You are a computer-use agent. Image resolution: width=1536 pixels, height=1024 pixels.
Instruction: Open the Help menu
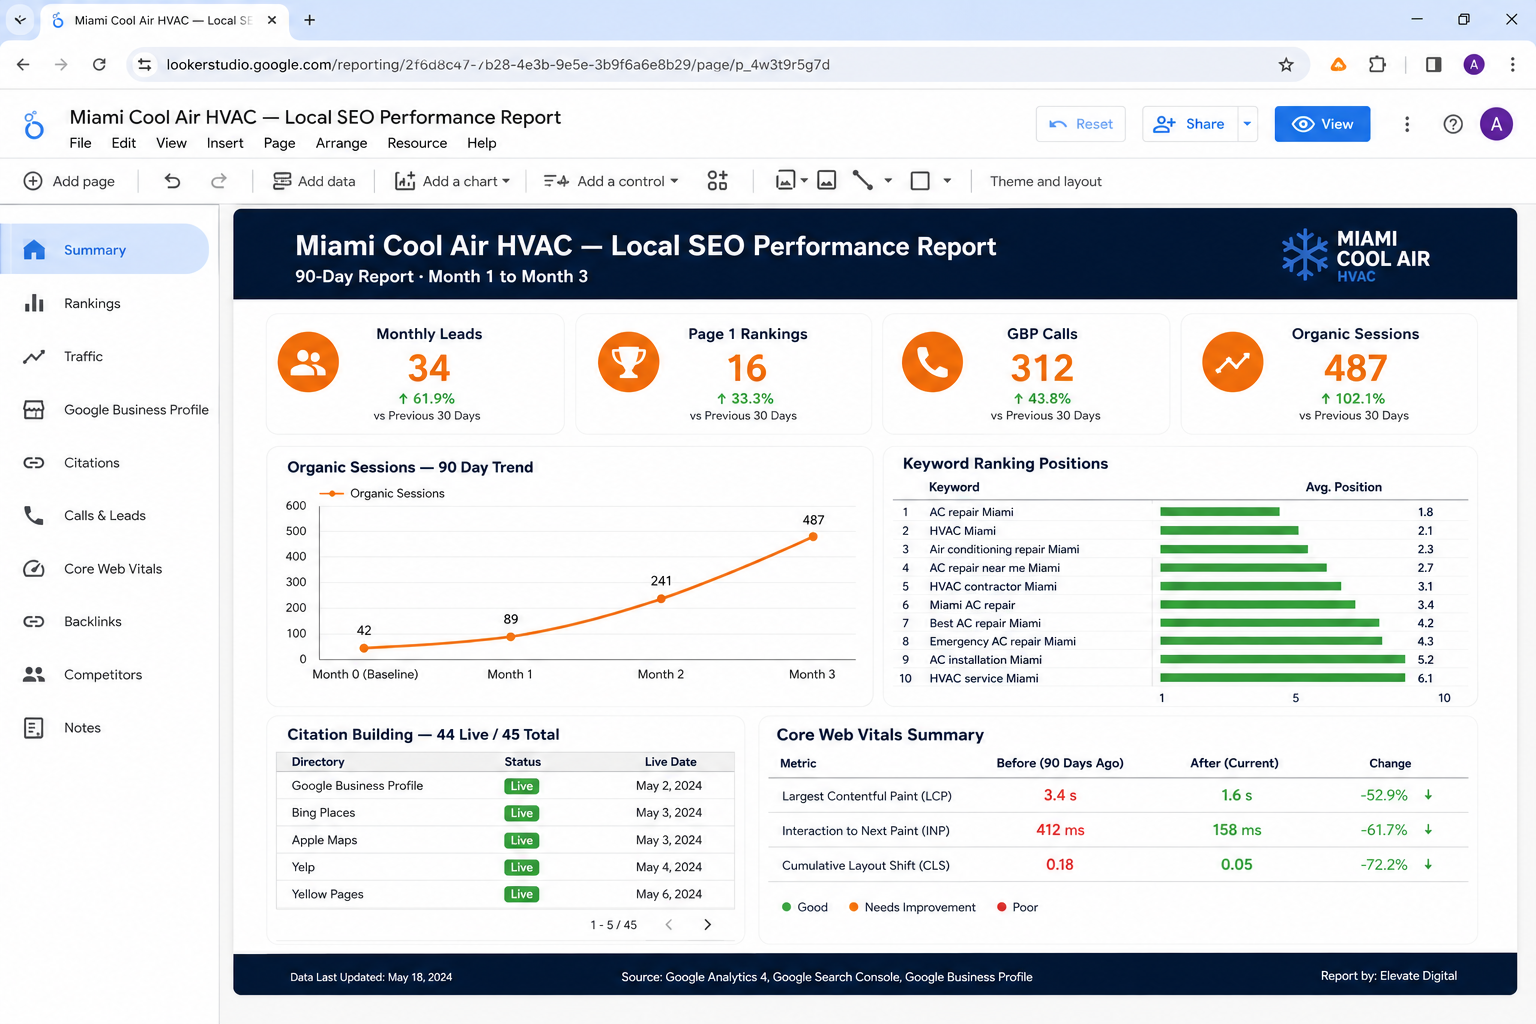coord(482,143)
